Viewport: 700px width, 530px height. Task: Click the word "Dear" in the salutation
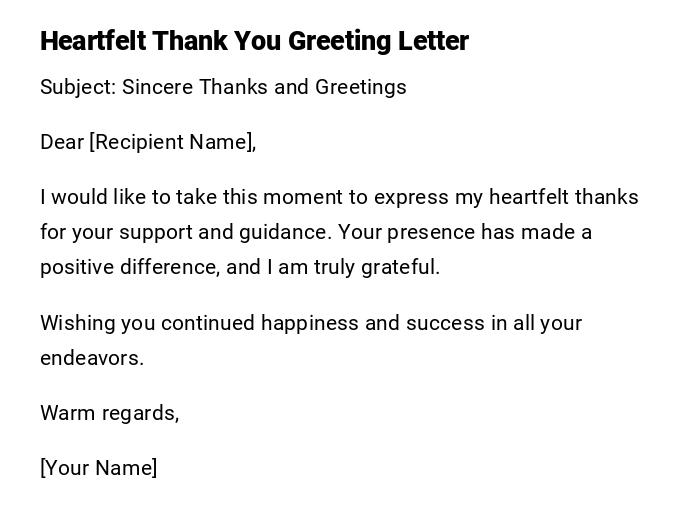[x=61, y=142]
